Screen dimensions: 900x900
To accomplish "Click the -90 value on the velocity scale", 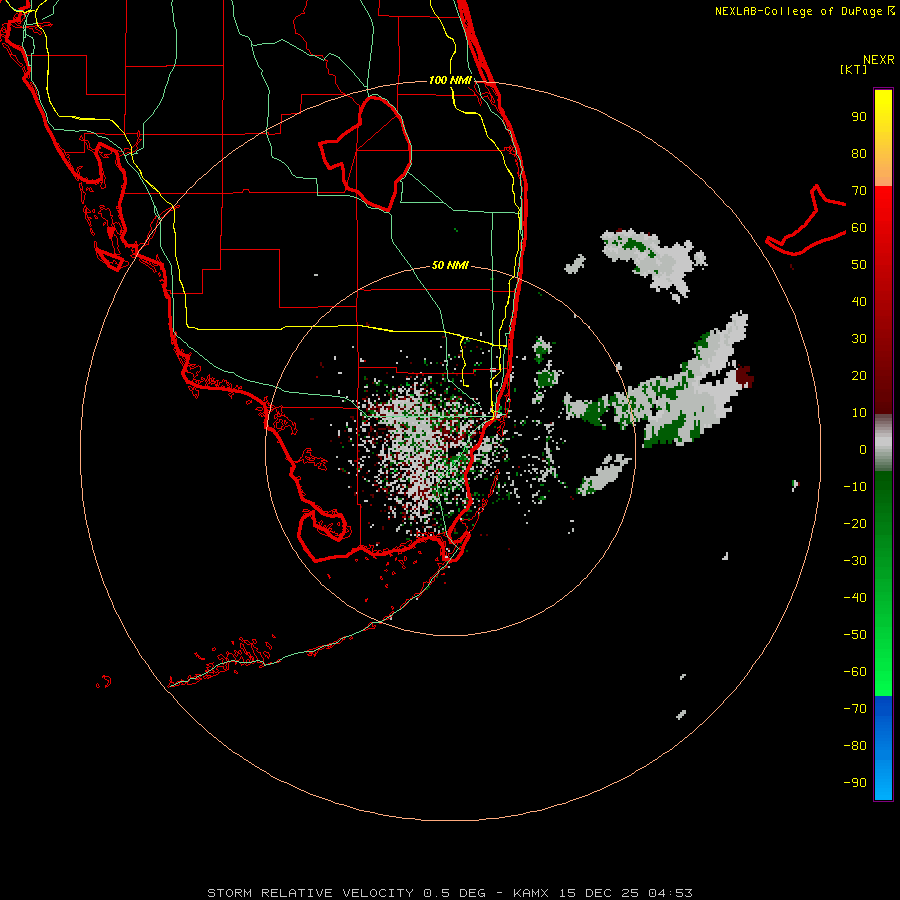I will click(855, 783).
